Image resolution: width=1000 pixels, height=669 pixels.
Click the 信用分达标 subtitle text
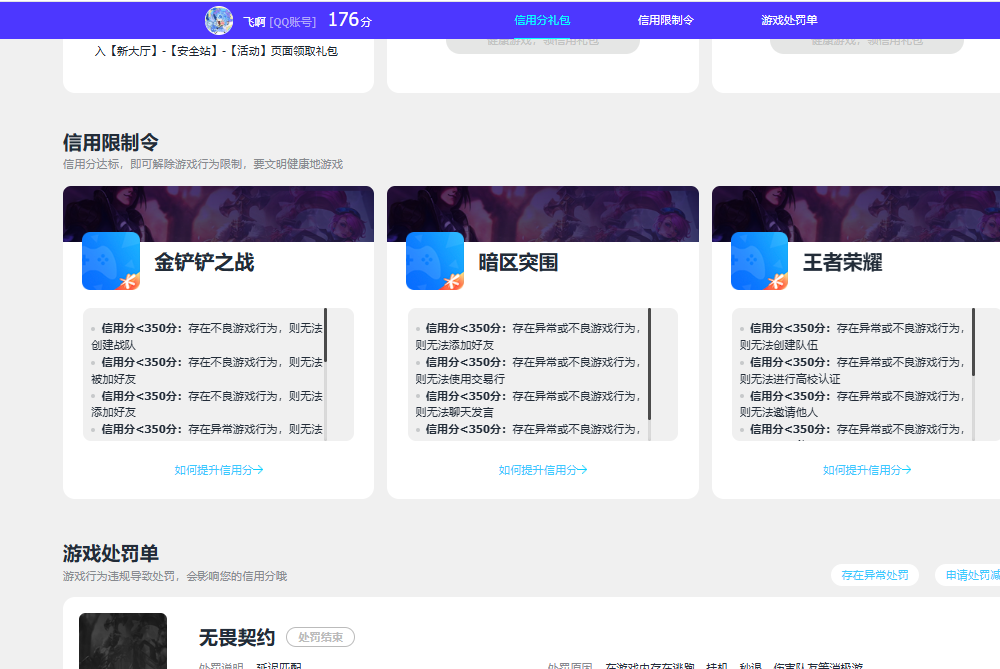click(x=203, y=165)
